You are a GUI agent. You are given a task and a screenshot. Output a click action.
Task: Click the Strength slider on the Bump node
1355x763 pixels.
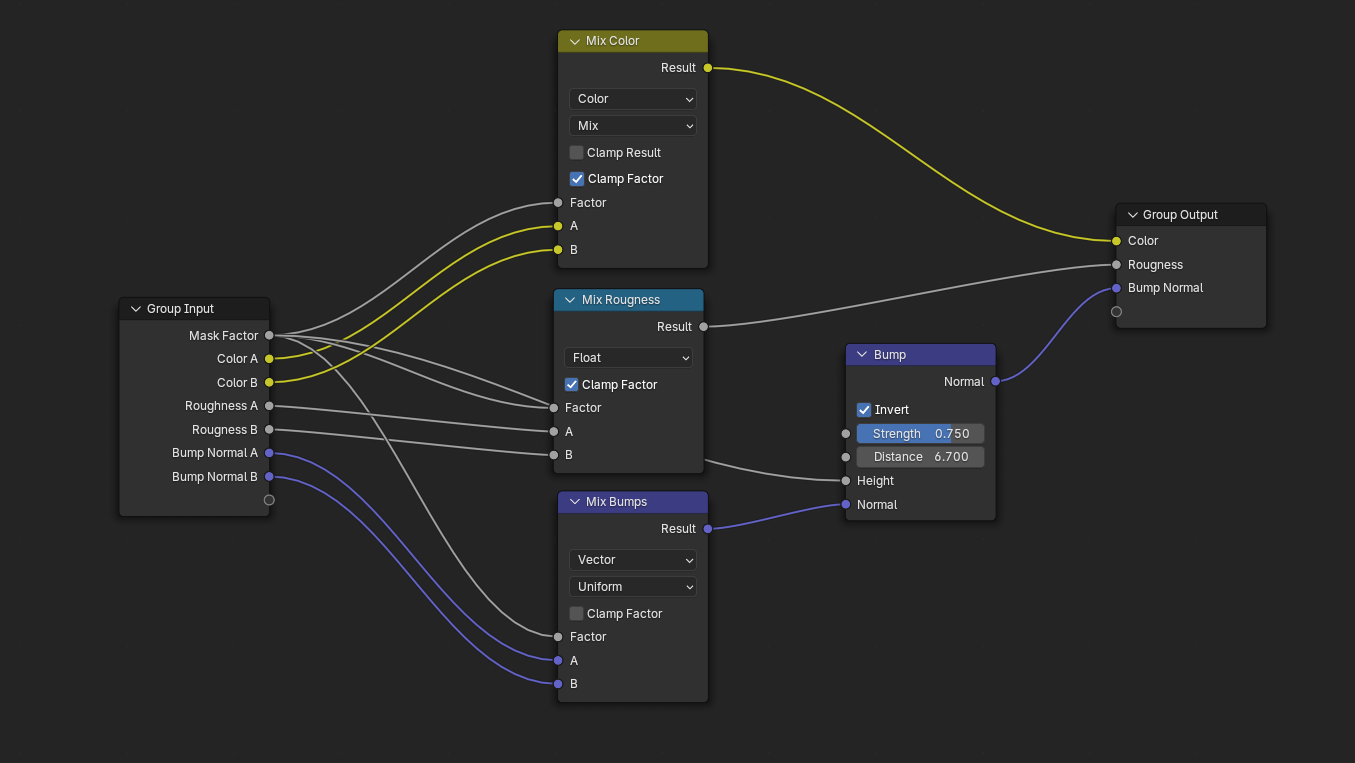coord(920,433)
